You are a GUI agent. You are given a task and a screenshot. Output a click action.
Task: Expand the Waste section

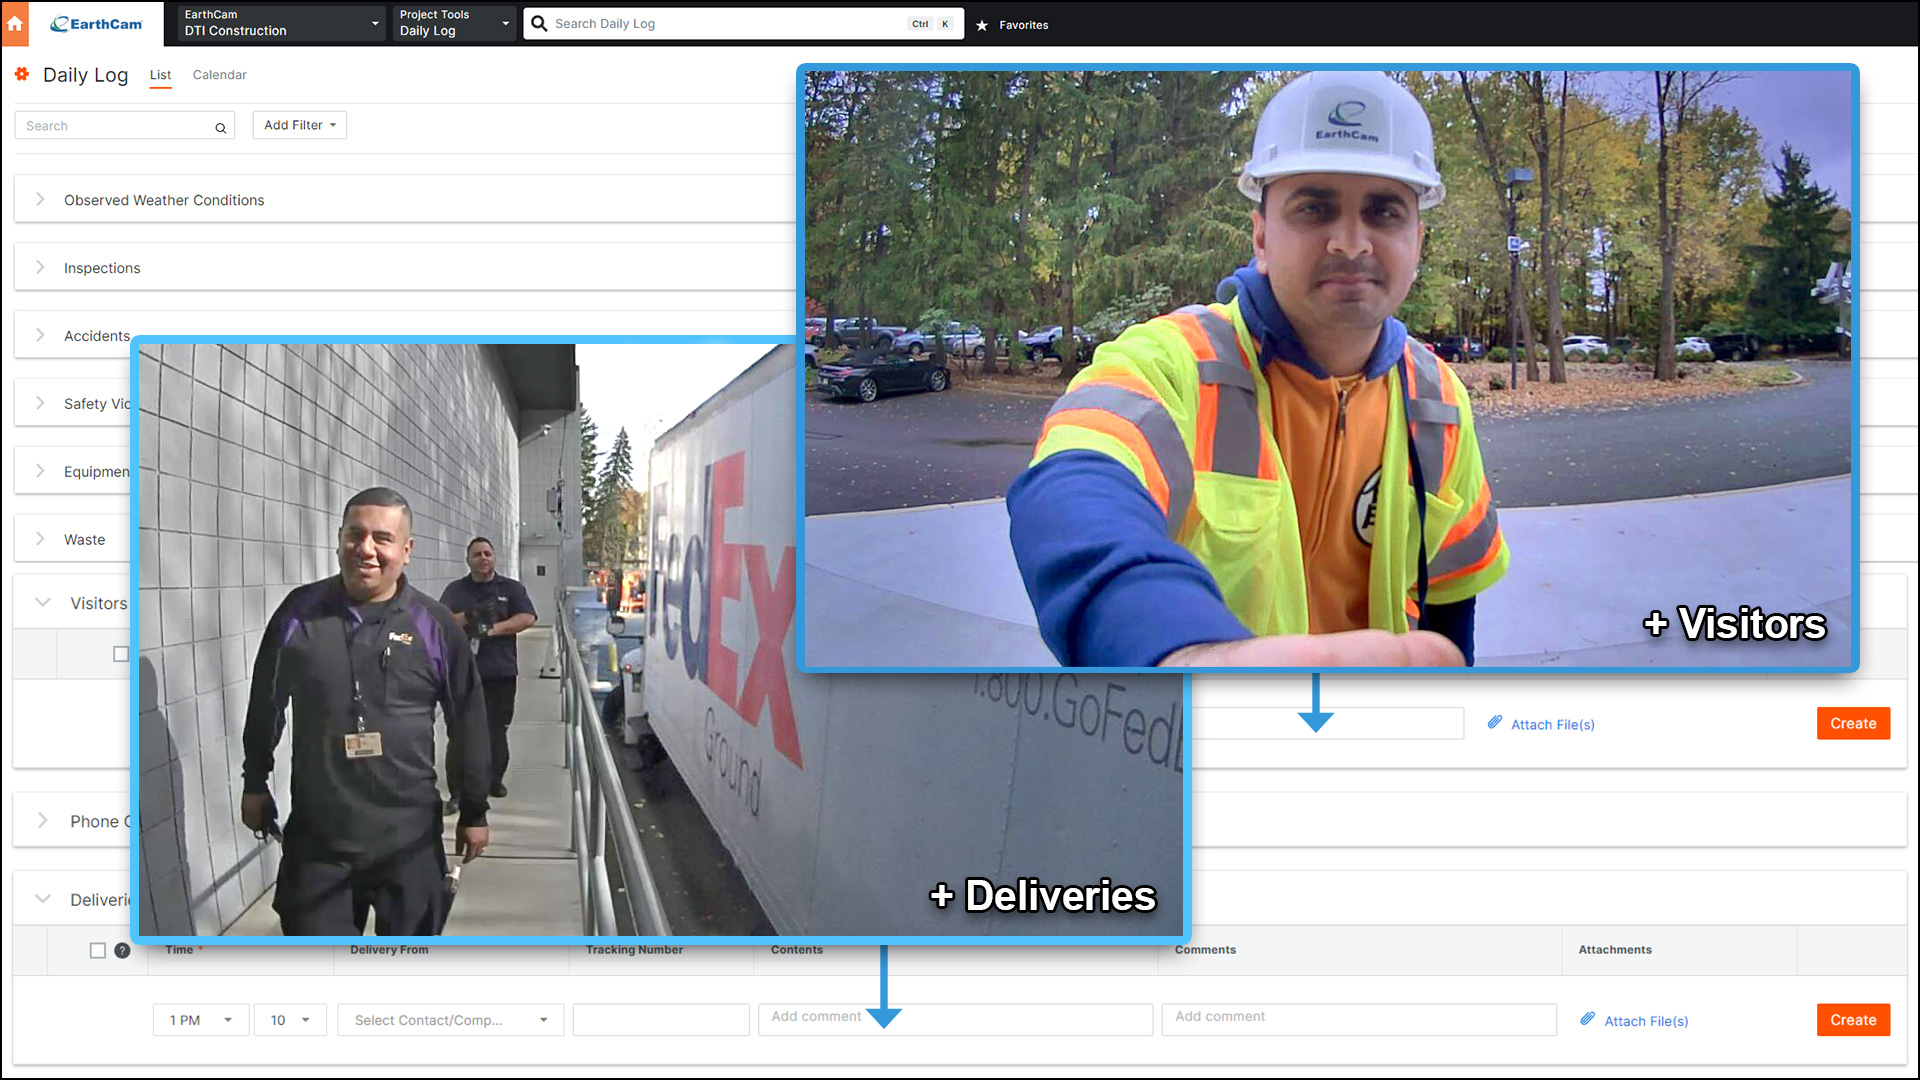point(40,539)
